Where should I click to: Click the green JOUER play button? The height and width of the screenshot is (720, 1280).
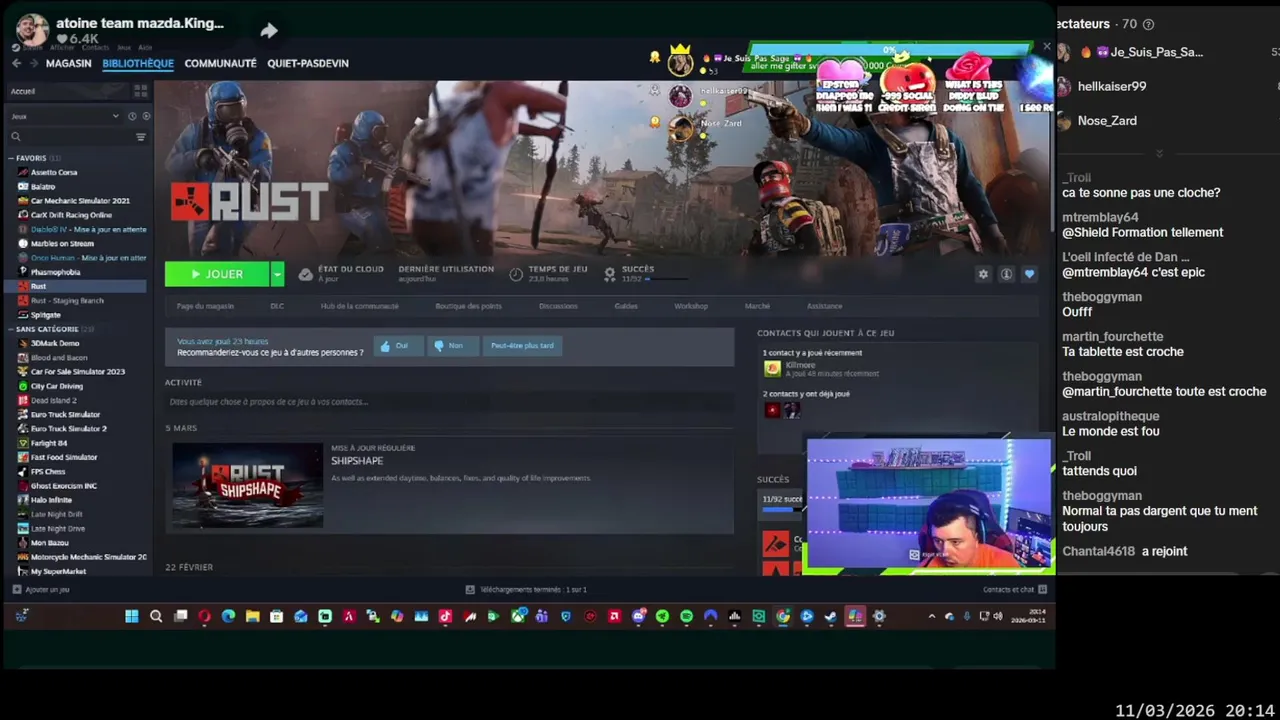coord(217,274)
